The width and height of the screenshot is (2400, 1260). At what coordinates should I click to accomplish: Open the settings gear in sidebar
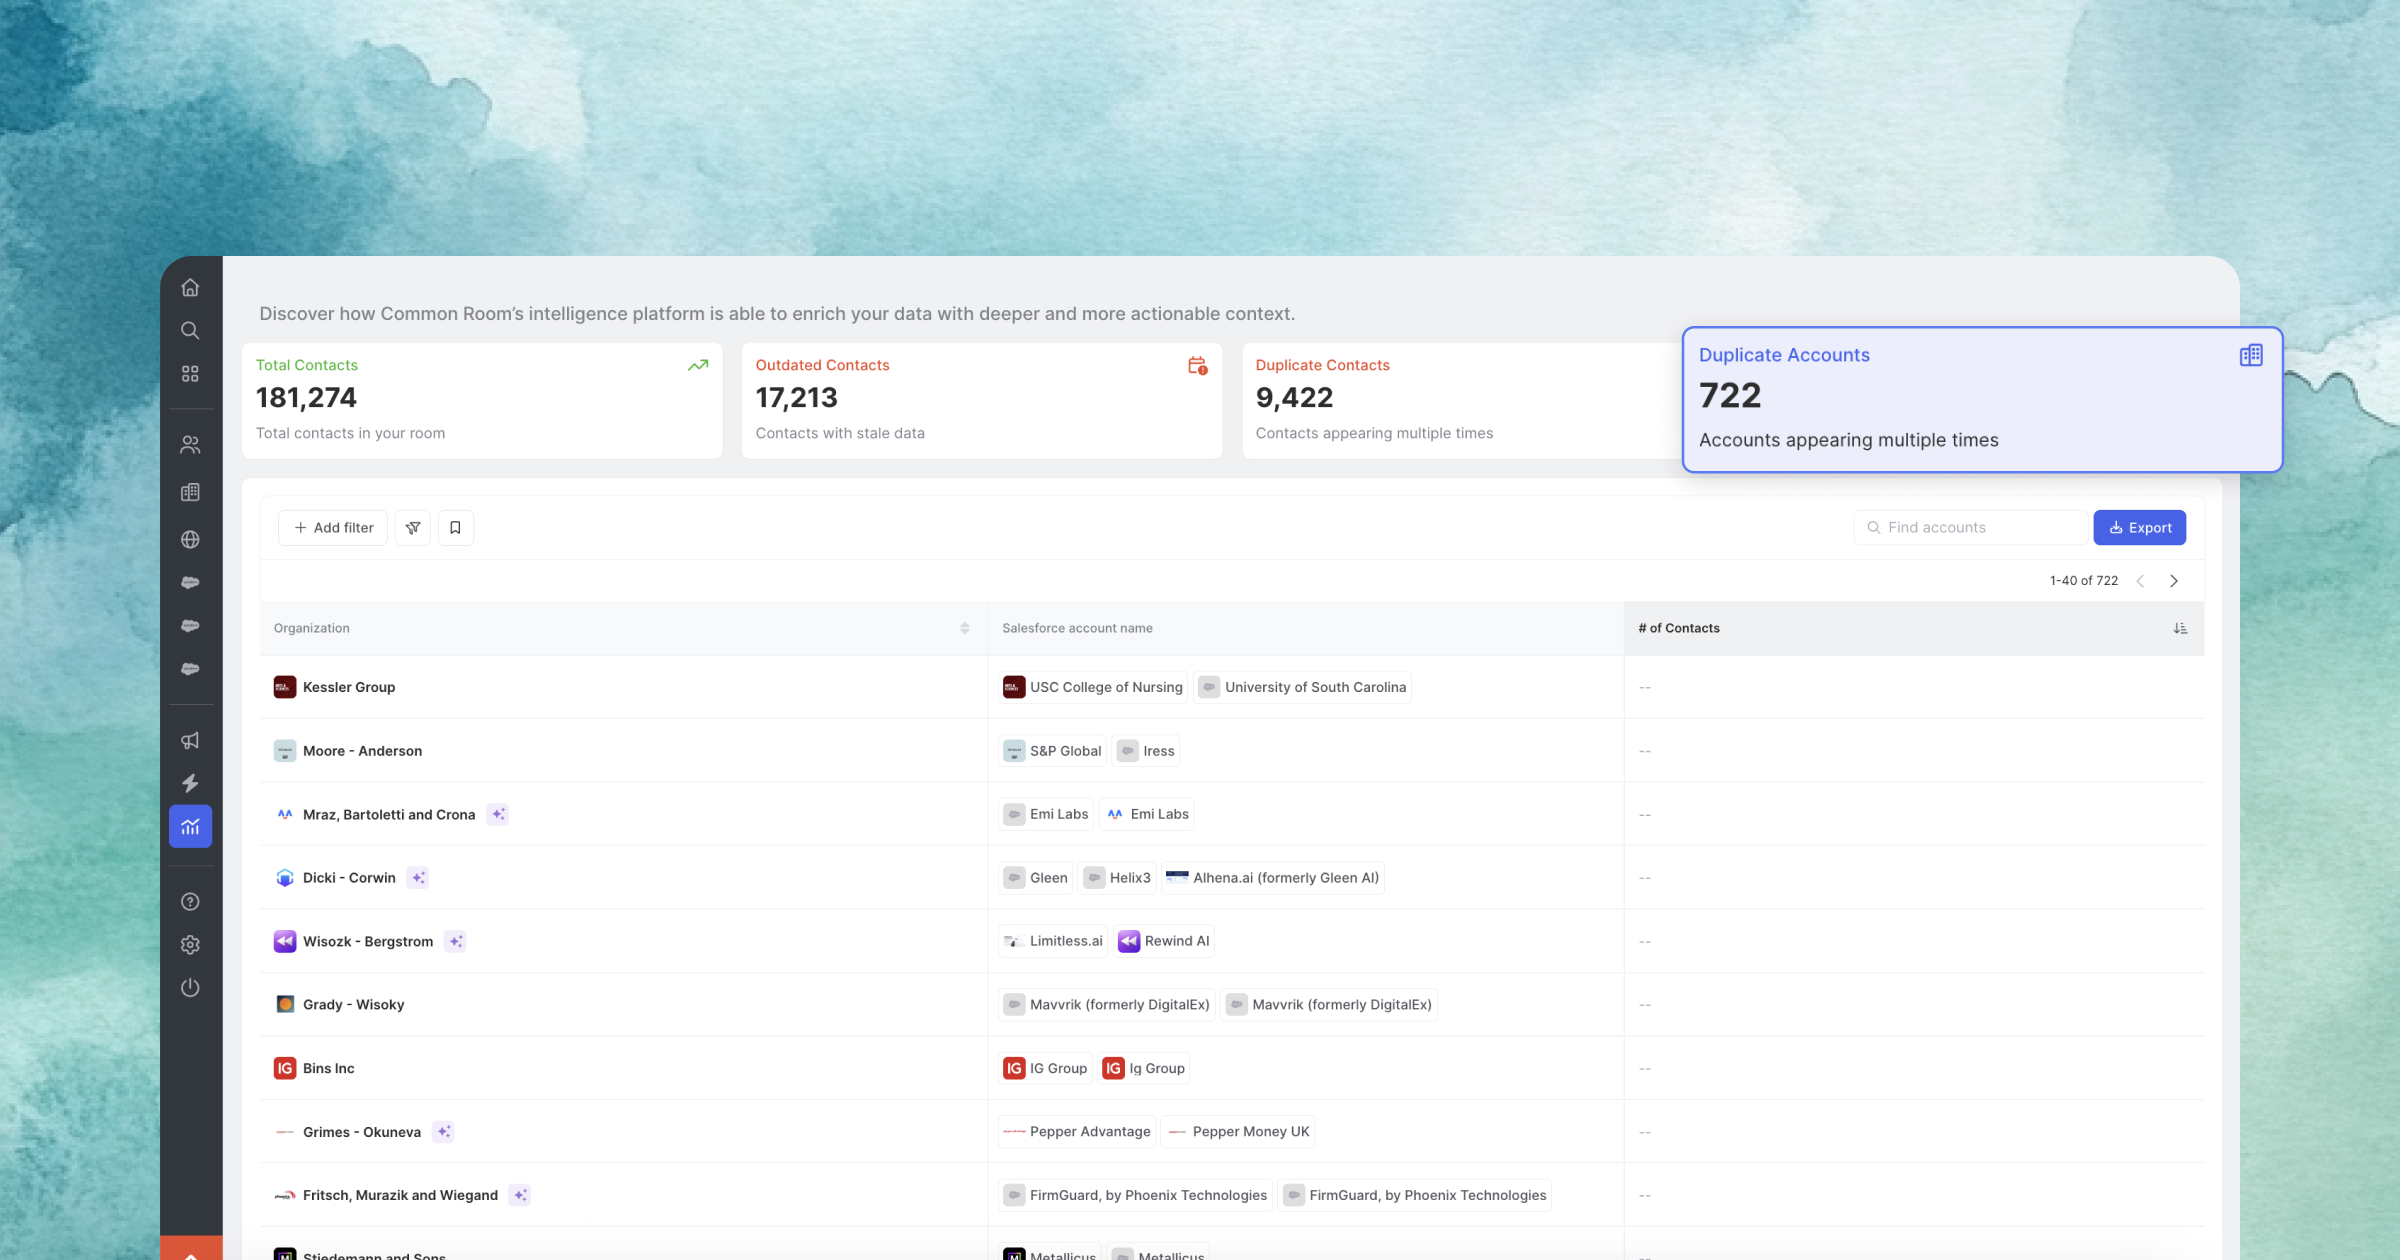(190, 945)
